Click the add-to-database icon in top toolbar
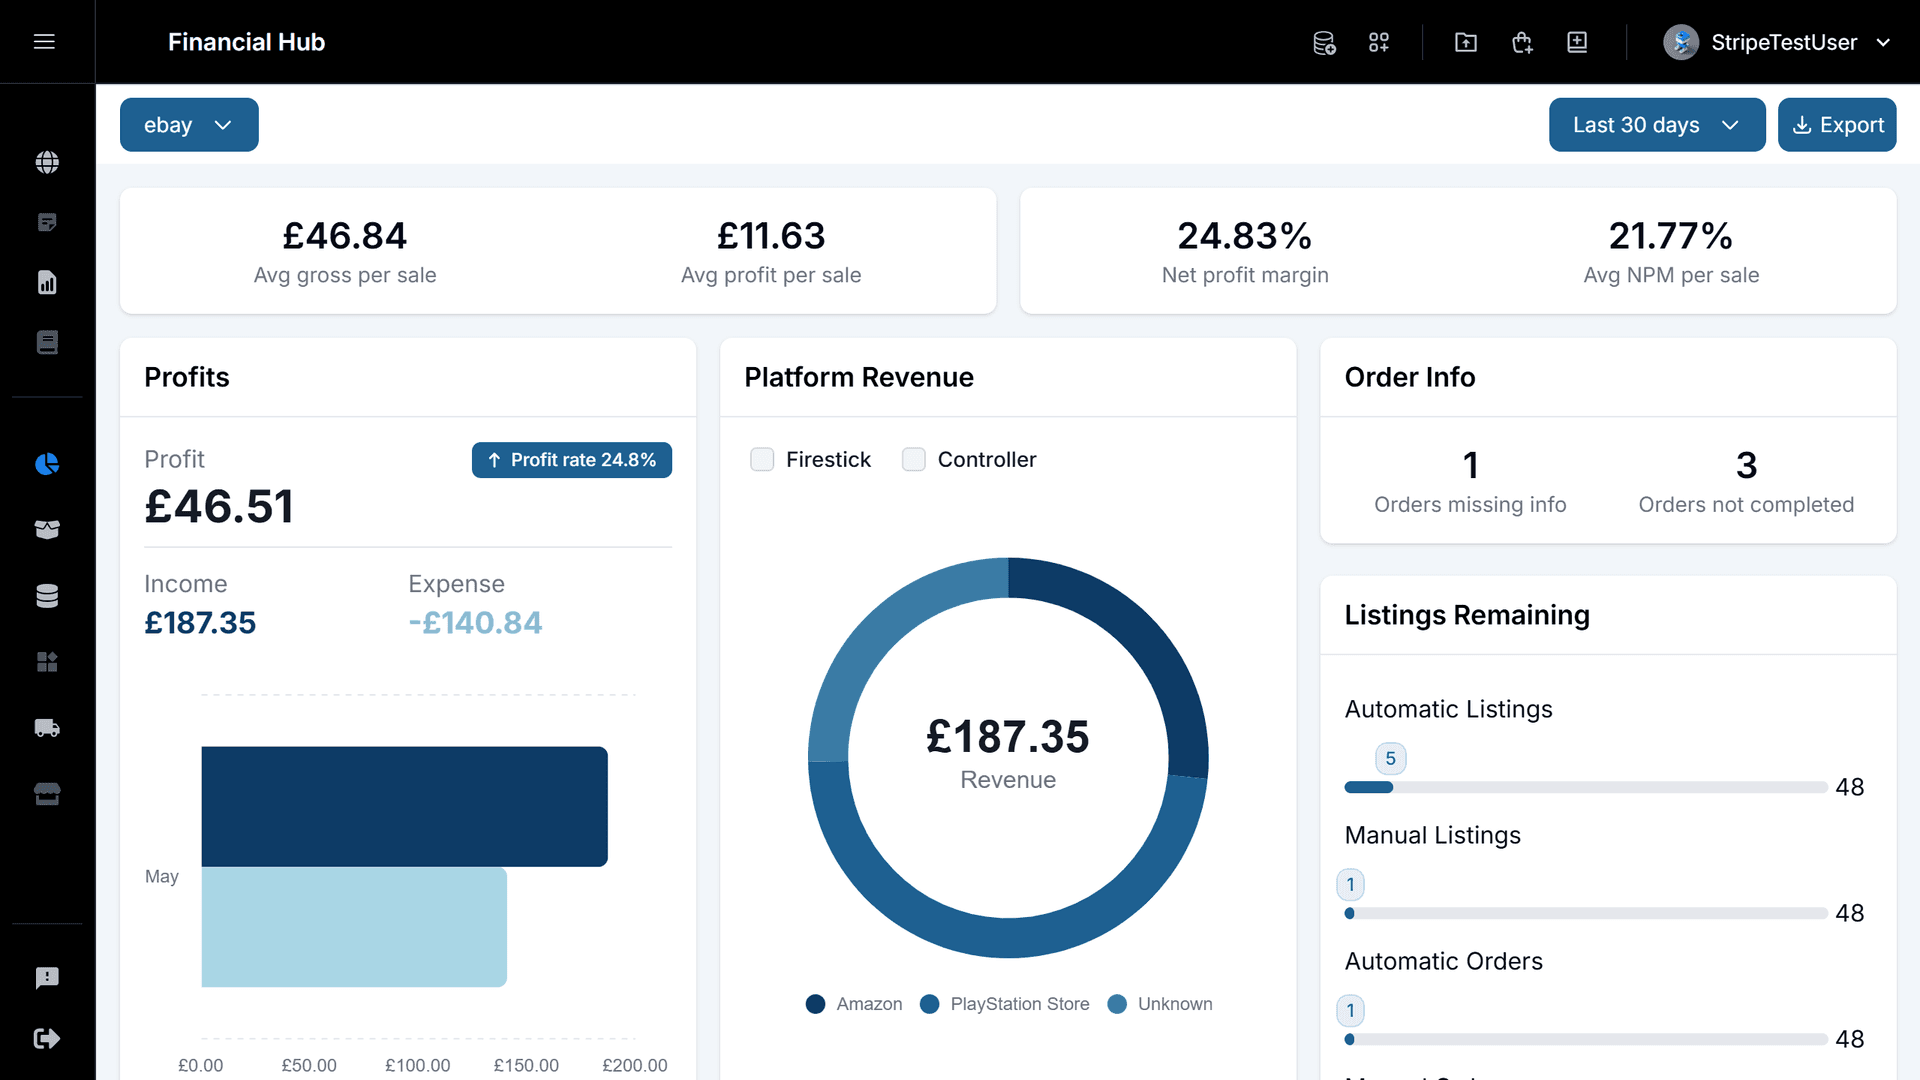 pos(1324,42)
